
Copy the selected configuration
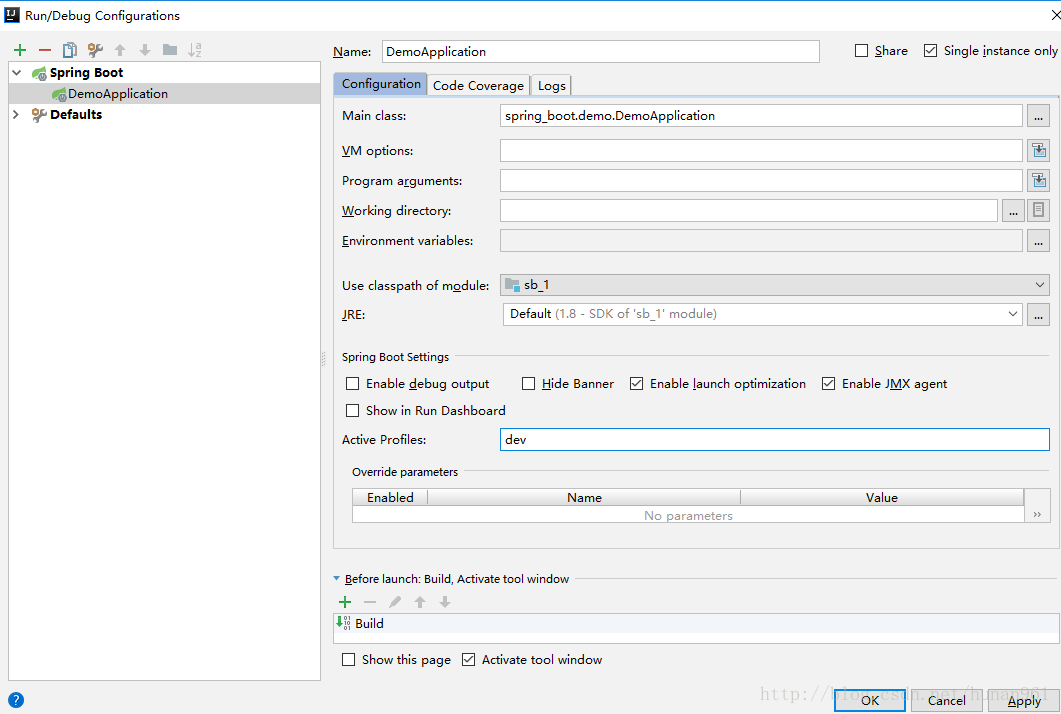[x=70, y=49]
